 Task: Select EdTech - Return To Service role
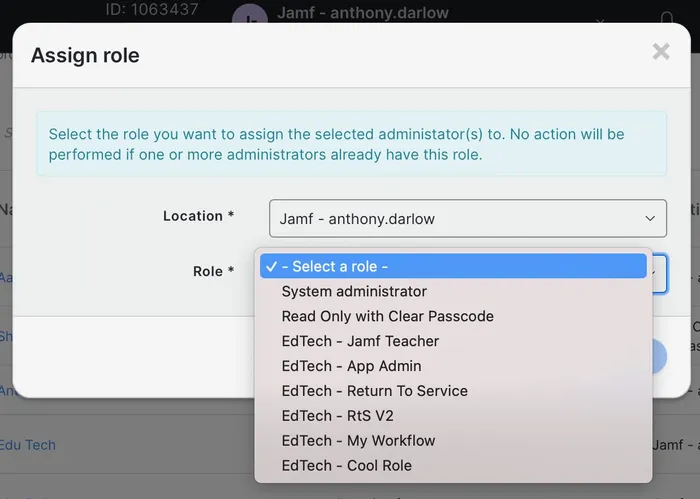(453, 391)
